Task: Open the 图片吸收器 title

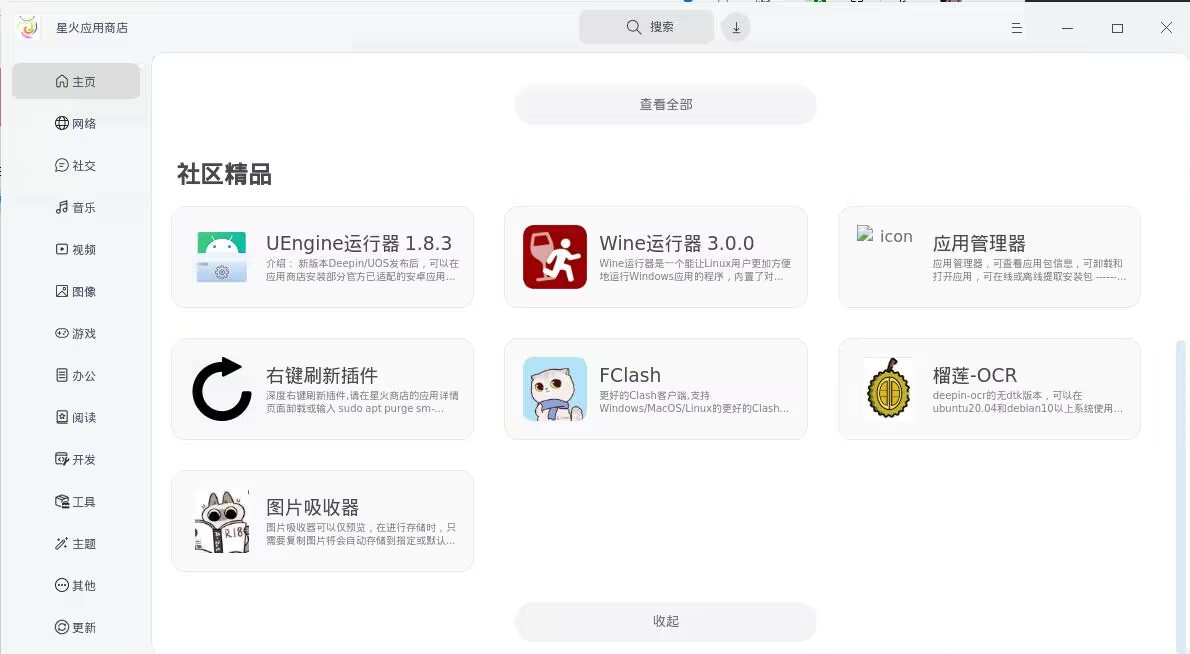Action: point(312,508)
